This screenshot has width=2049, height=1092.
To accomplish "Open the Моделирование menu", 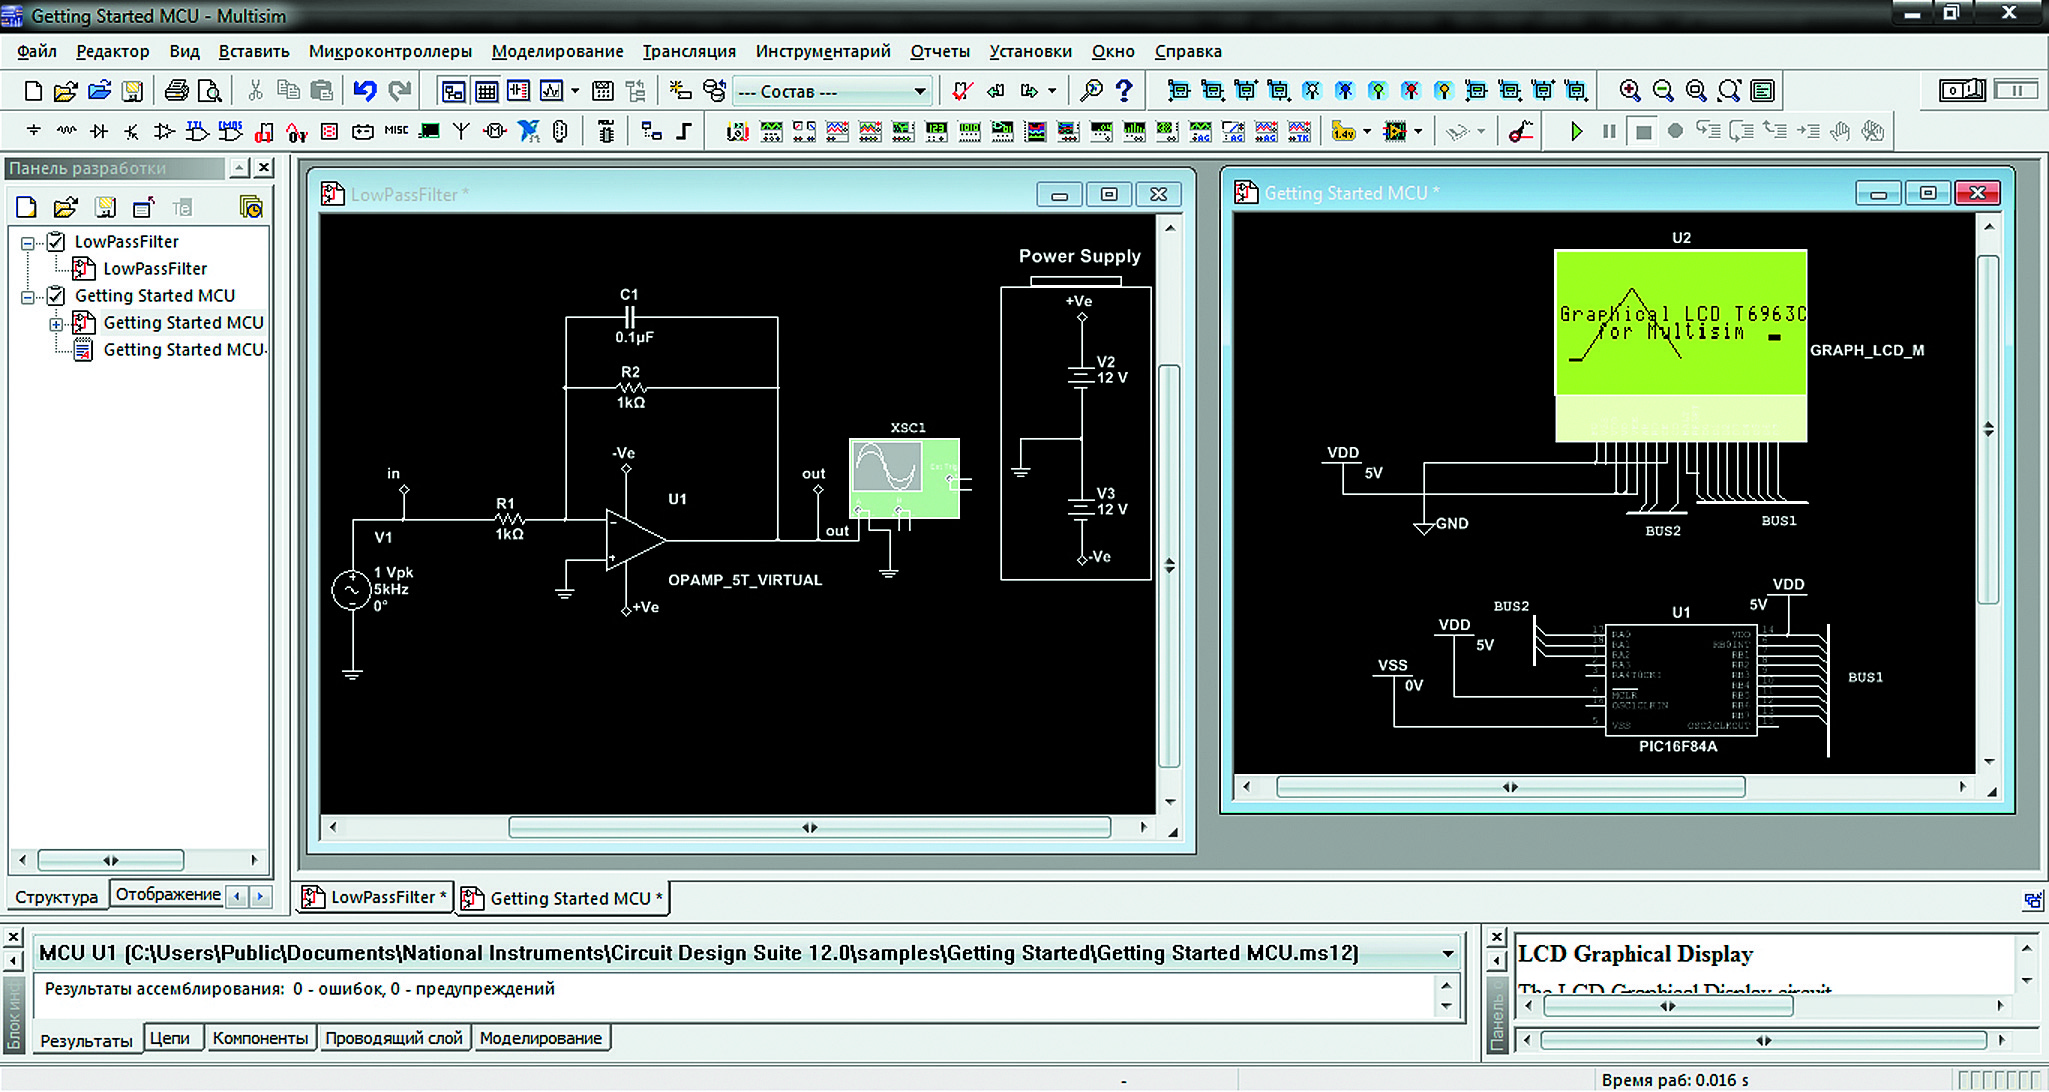I will coord(557,51).
